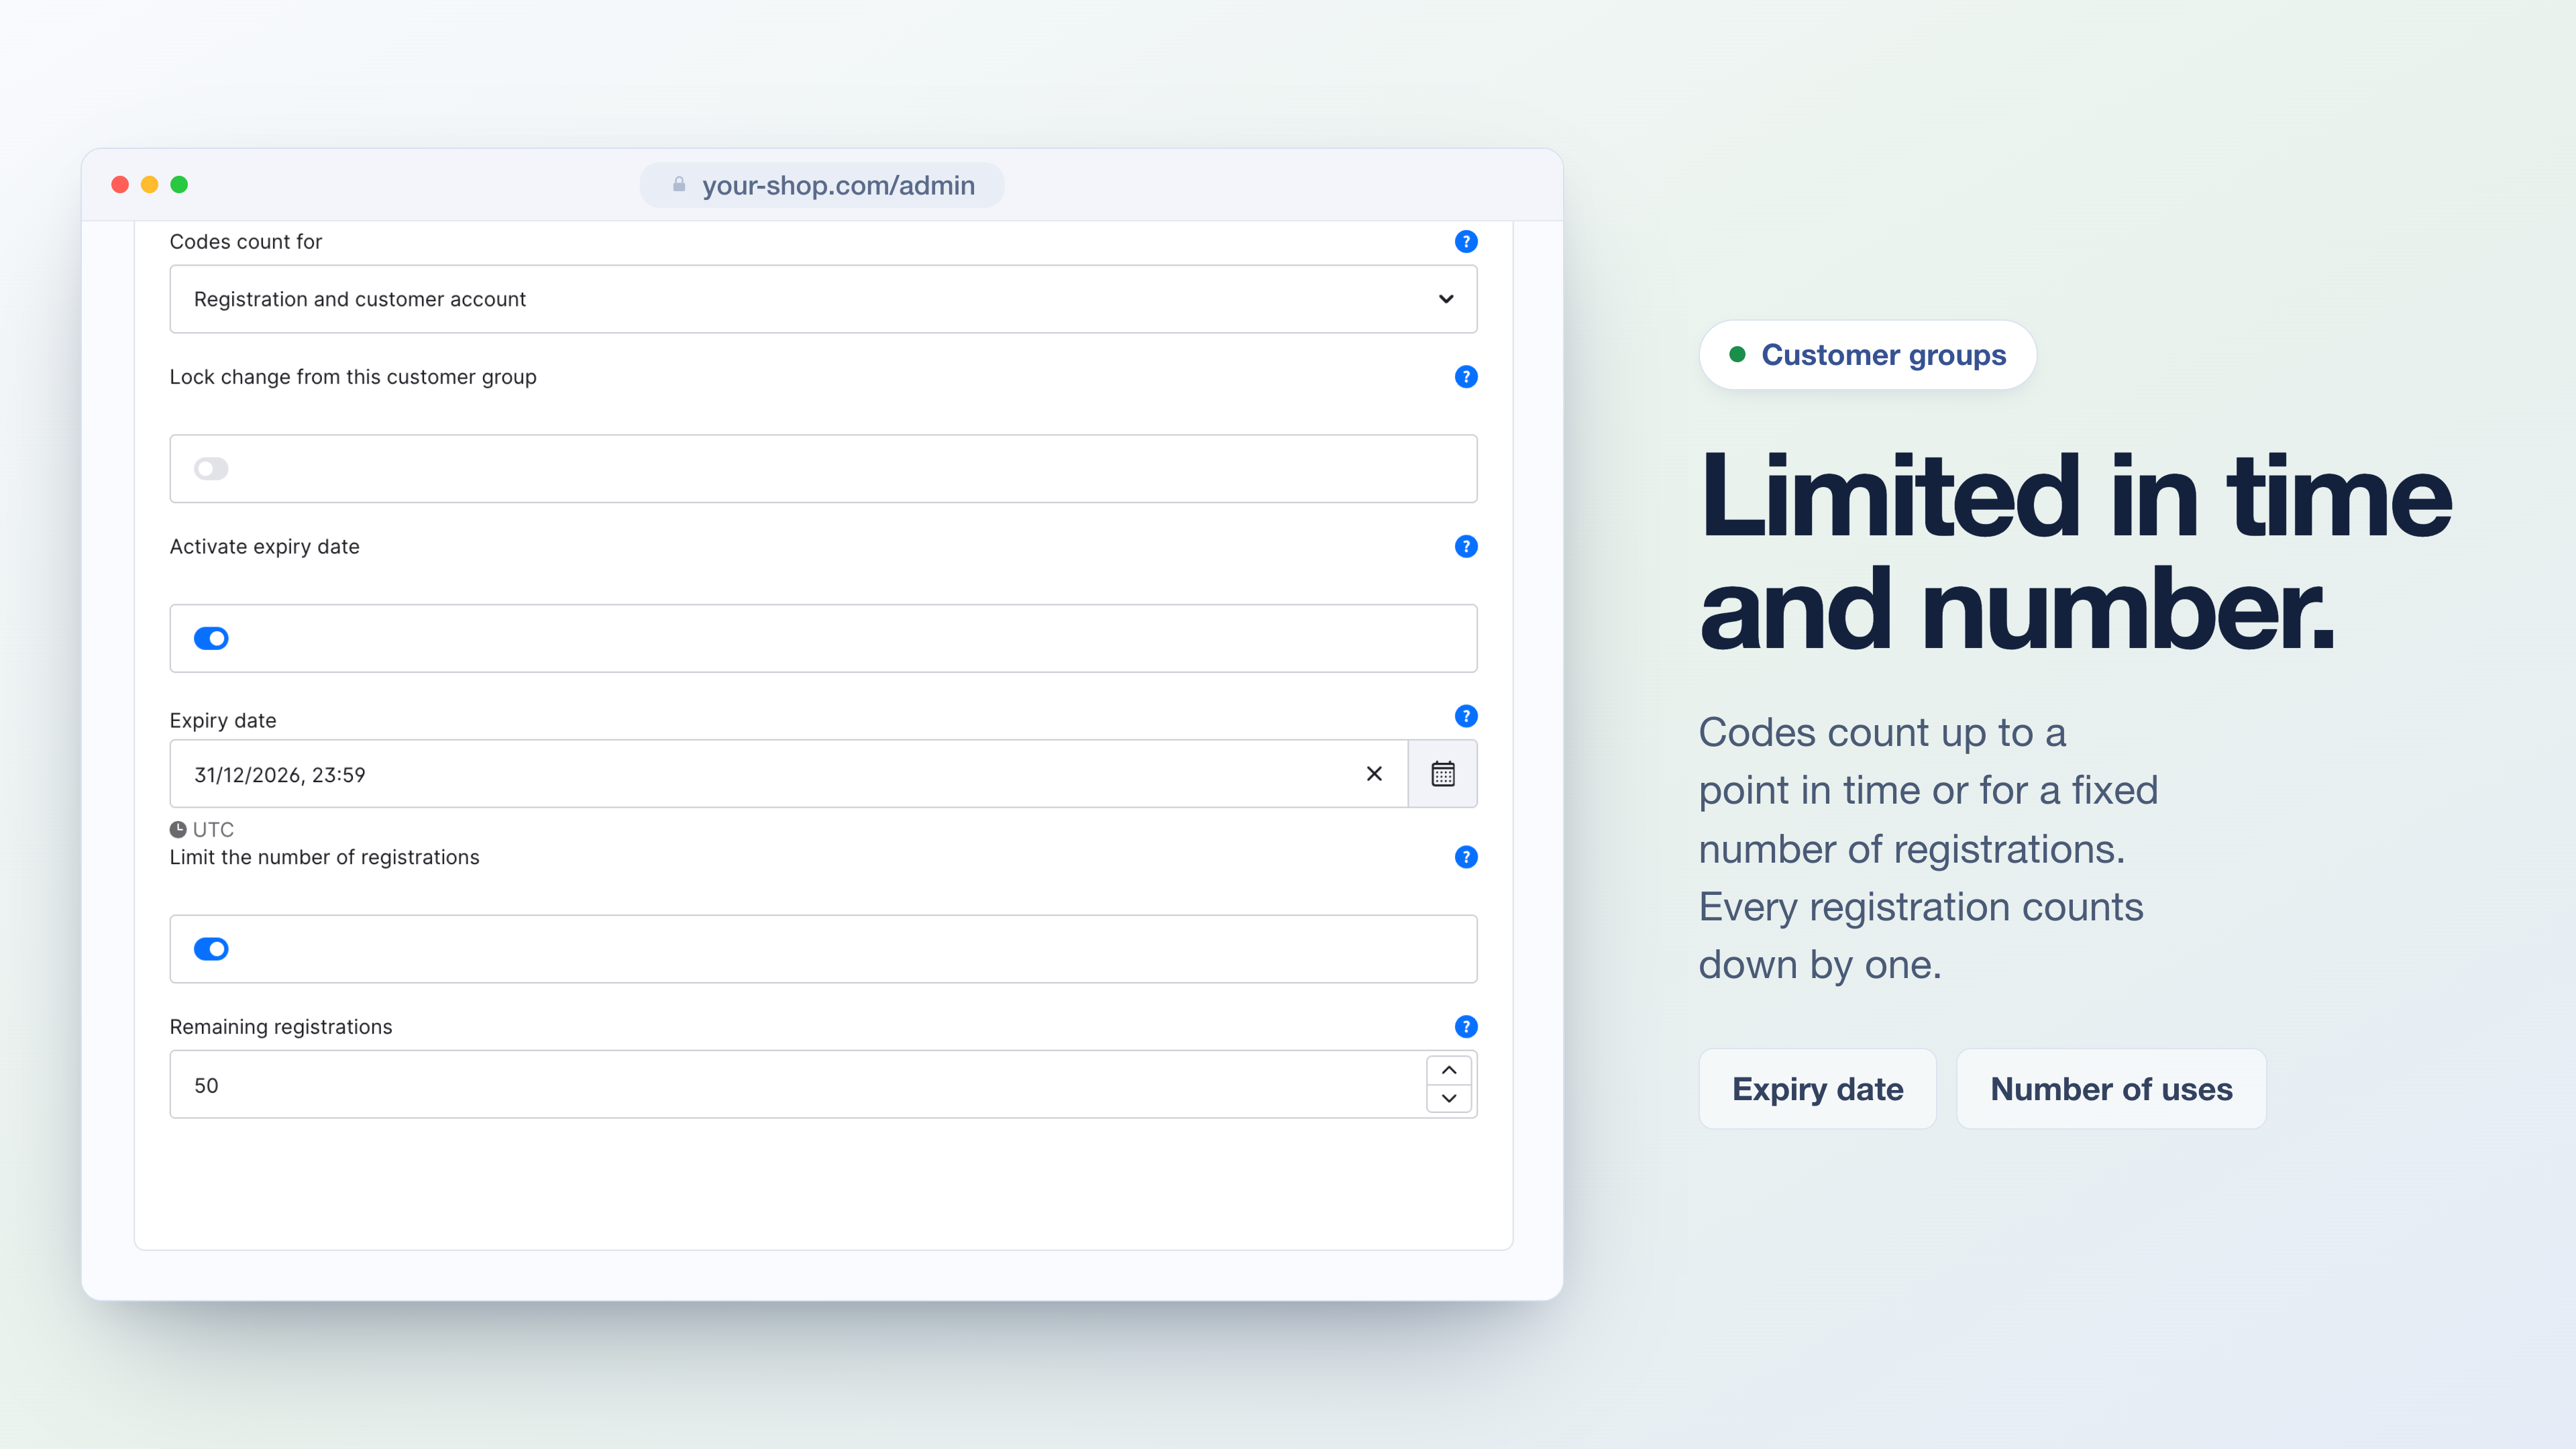This screenshot has height=1449, width=2576.
Task: Close the browser window with red button
Action: (120, 185)
